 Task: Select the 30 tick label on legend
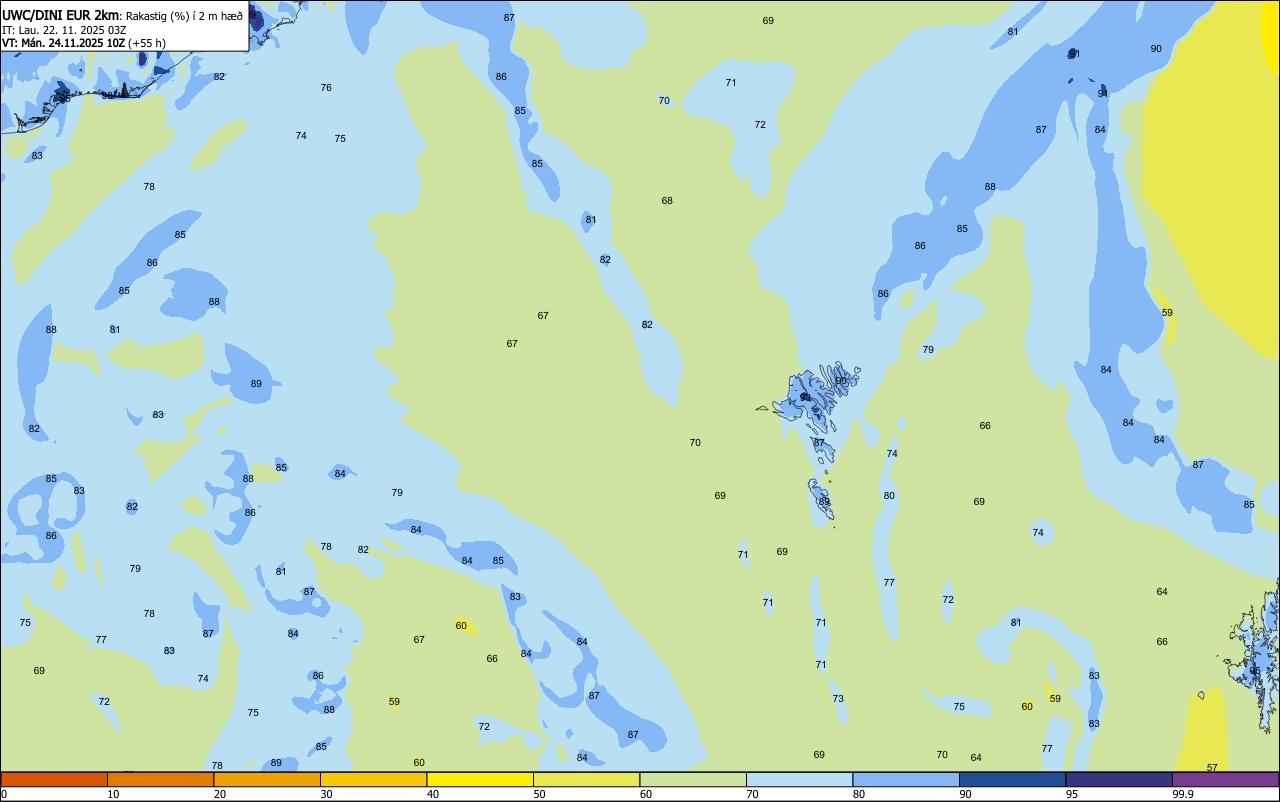pos(326,794)
